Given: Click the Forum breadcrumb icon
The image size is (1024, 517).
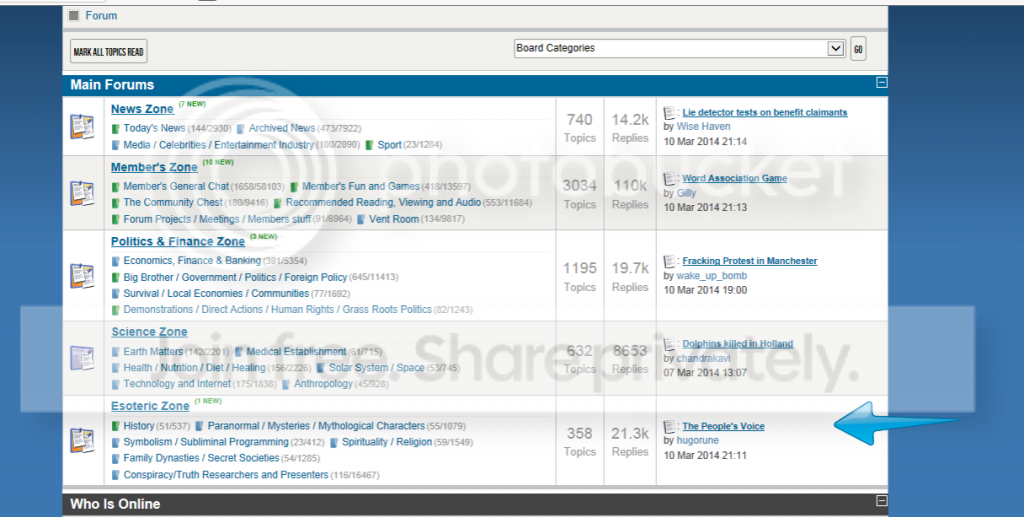Looking at the screenshot, I should tap(74, 16).
